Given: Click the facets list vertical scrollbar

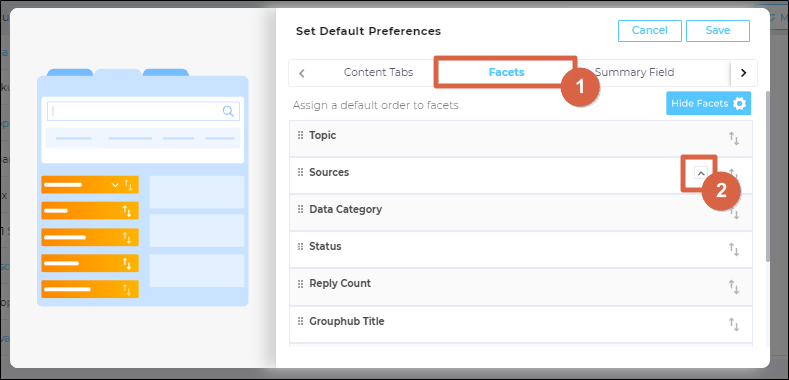Looking at the screenshot, I should point(767,176).
